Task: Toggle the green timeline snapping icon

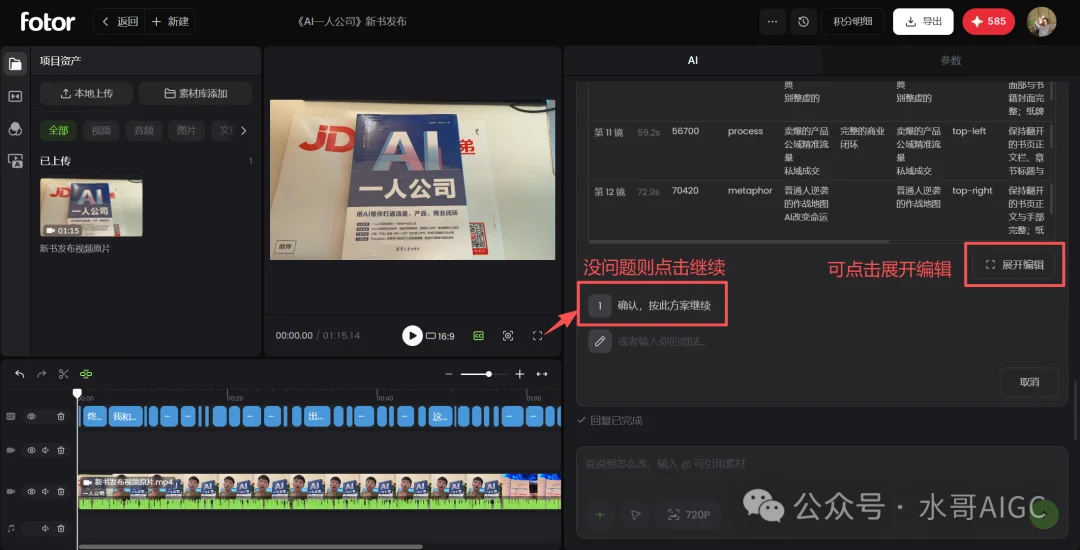Action: (86, 374)
